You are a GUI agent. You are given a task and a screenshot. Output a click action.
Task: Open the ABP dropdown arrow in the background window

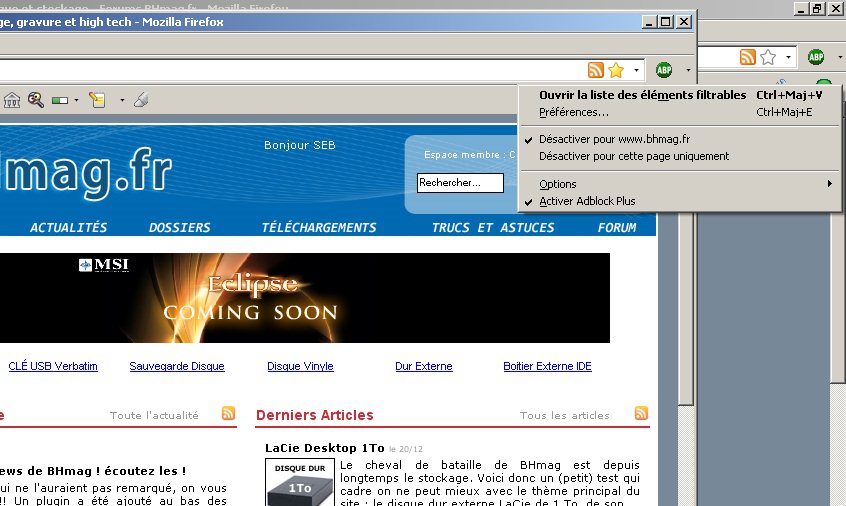(841, 57)
